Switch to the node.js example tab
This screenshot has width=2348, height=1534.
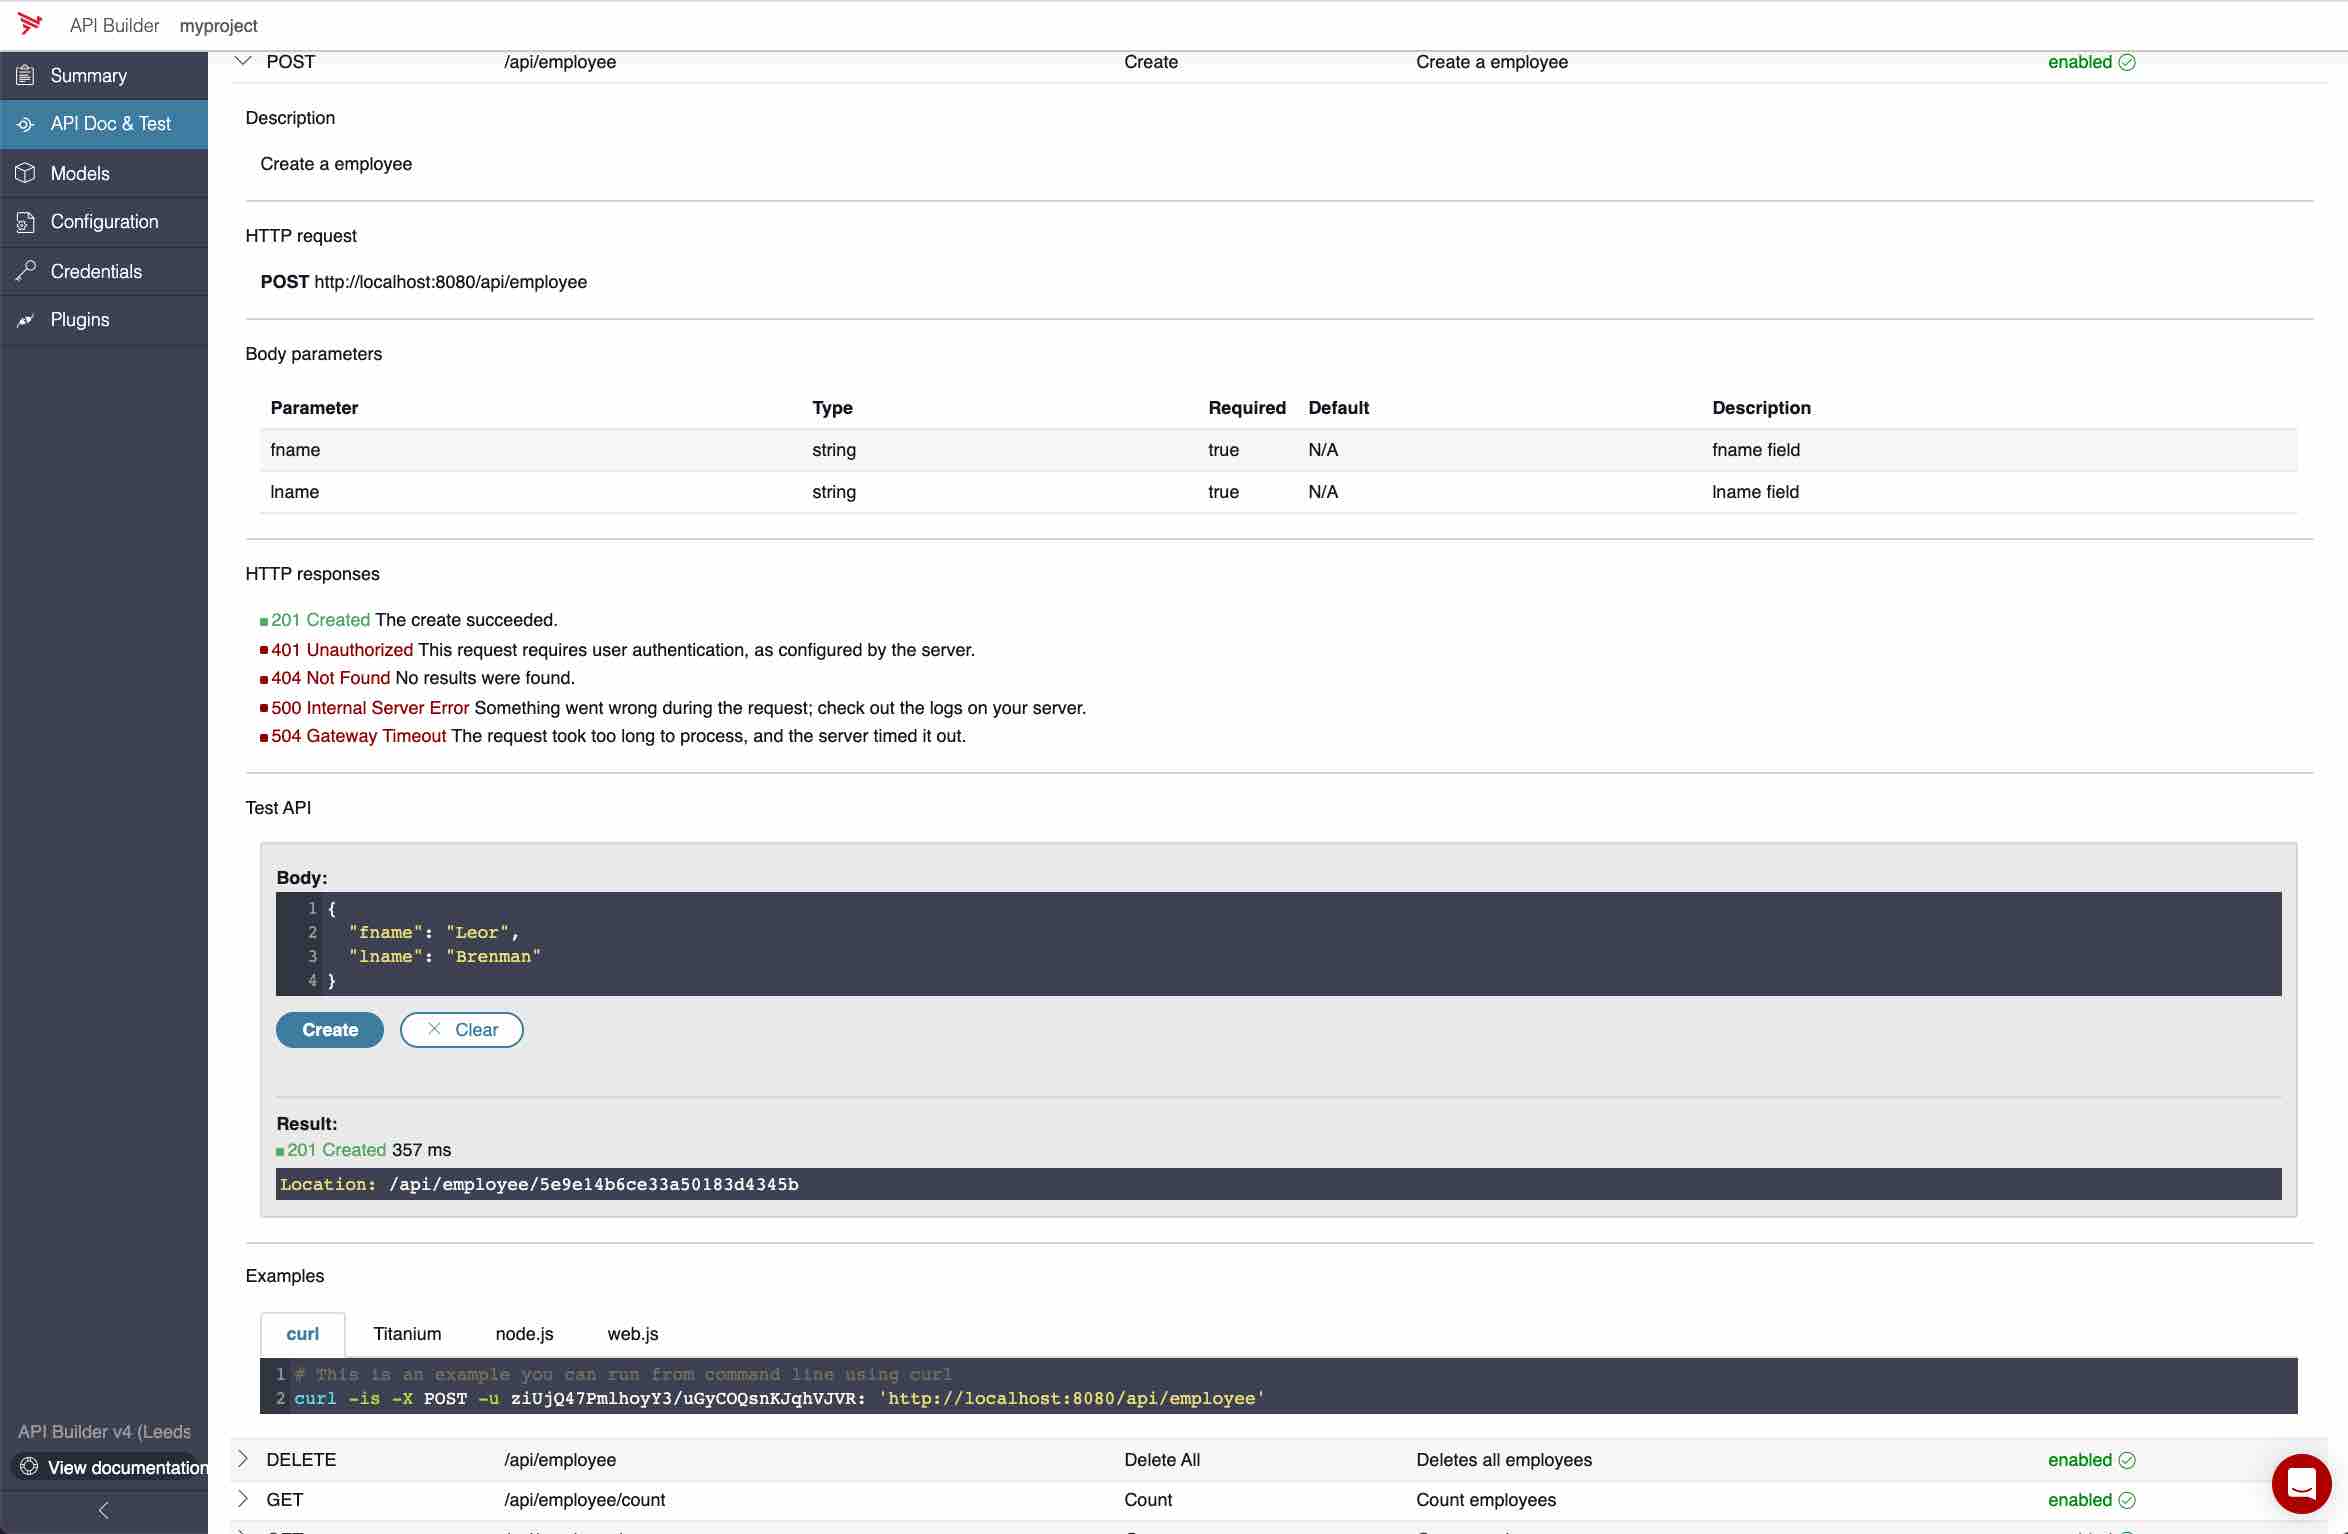(x=524, y=1334)
